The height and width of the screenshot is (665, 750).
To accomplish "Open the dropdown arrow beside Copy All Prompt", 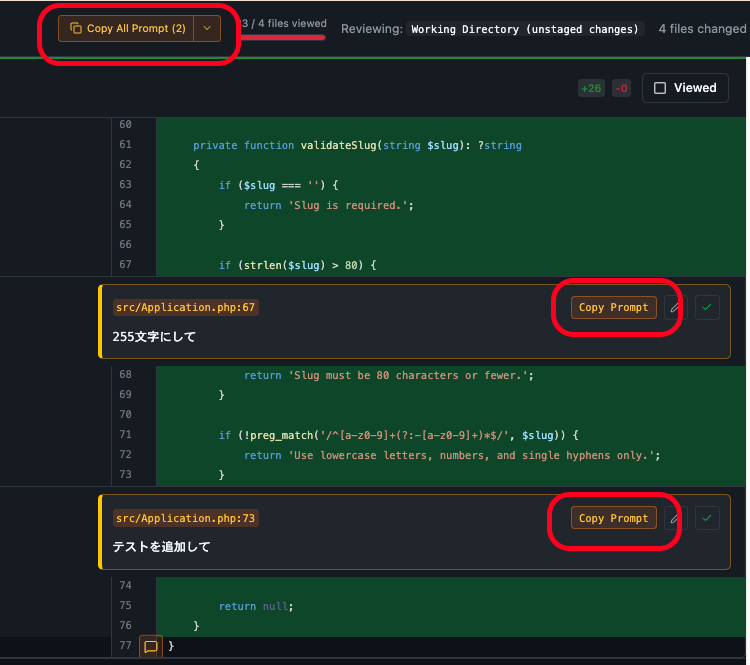I will (x=207, y=29).
